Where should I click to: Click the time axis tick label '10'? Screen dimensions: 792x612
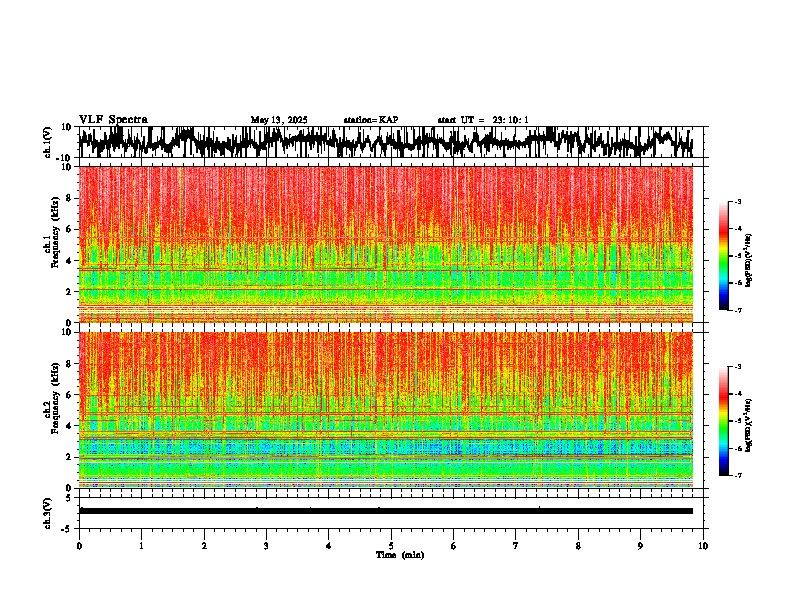pyautogui.click(x=703, y=546)
